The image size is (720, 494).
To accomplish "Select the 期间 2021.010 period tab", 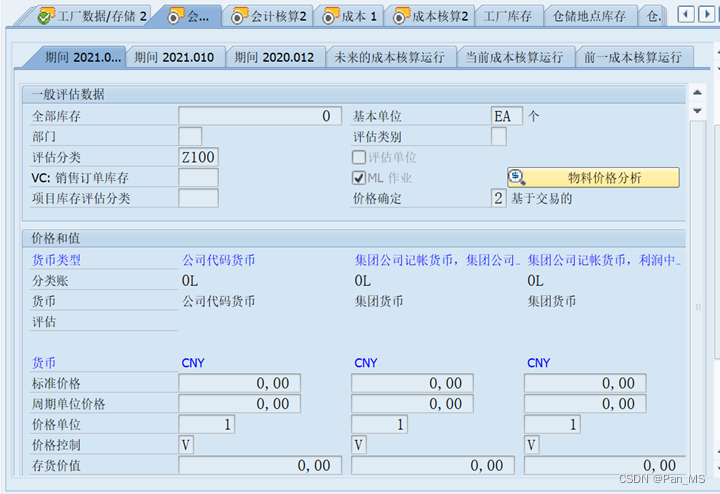I will (x=174, y=57).
